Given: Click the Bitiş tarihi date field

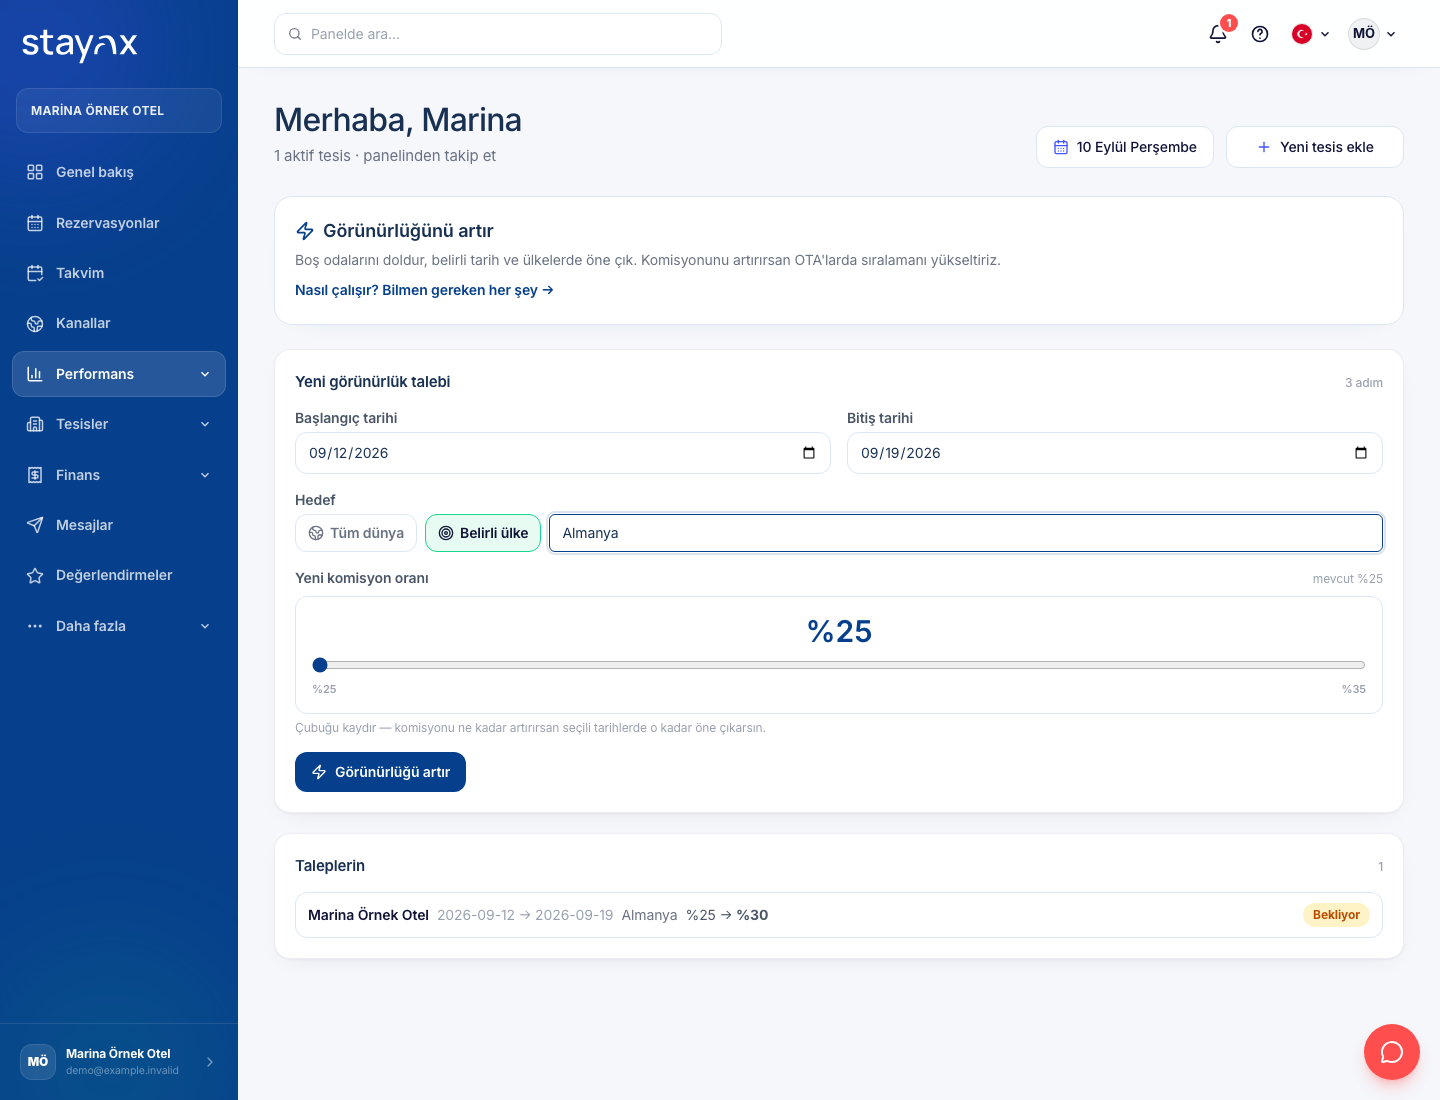Looking at the screenshot, I should click(1115, 453).
